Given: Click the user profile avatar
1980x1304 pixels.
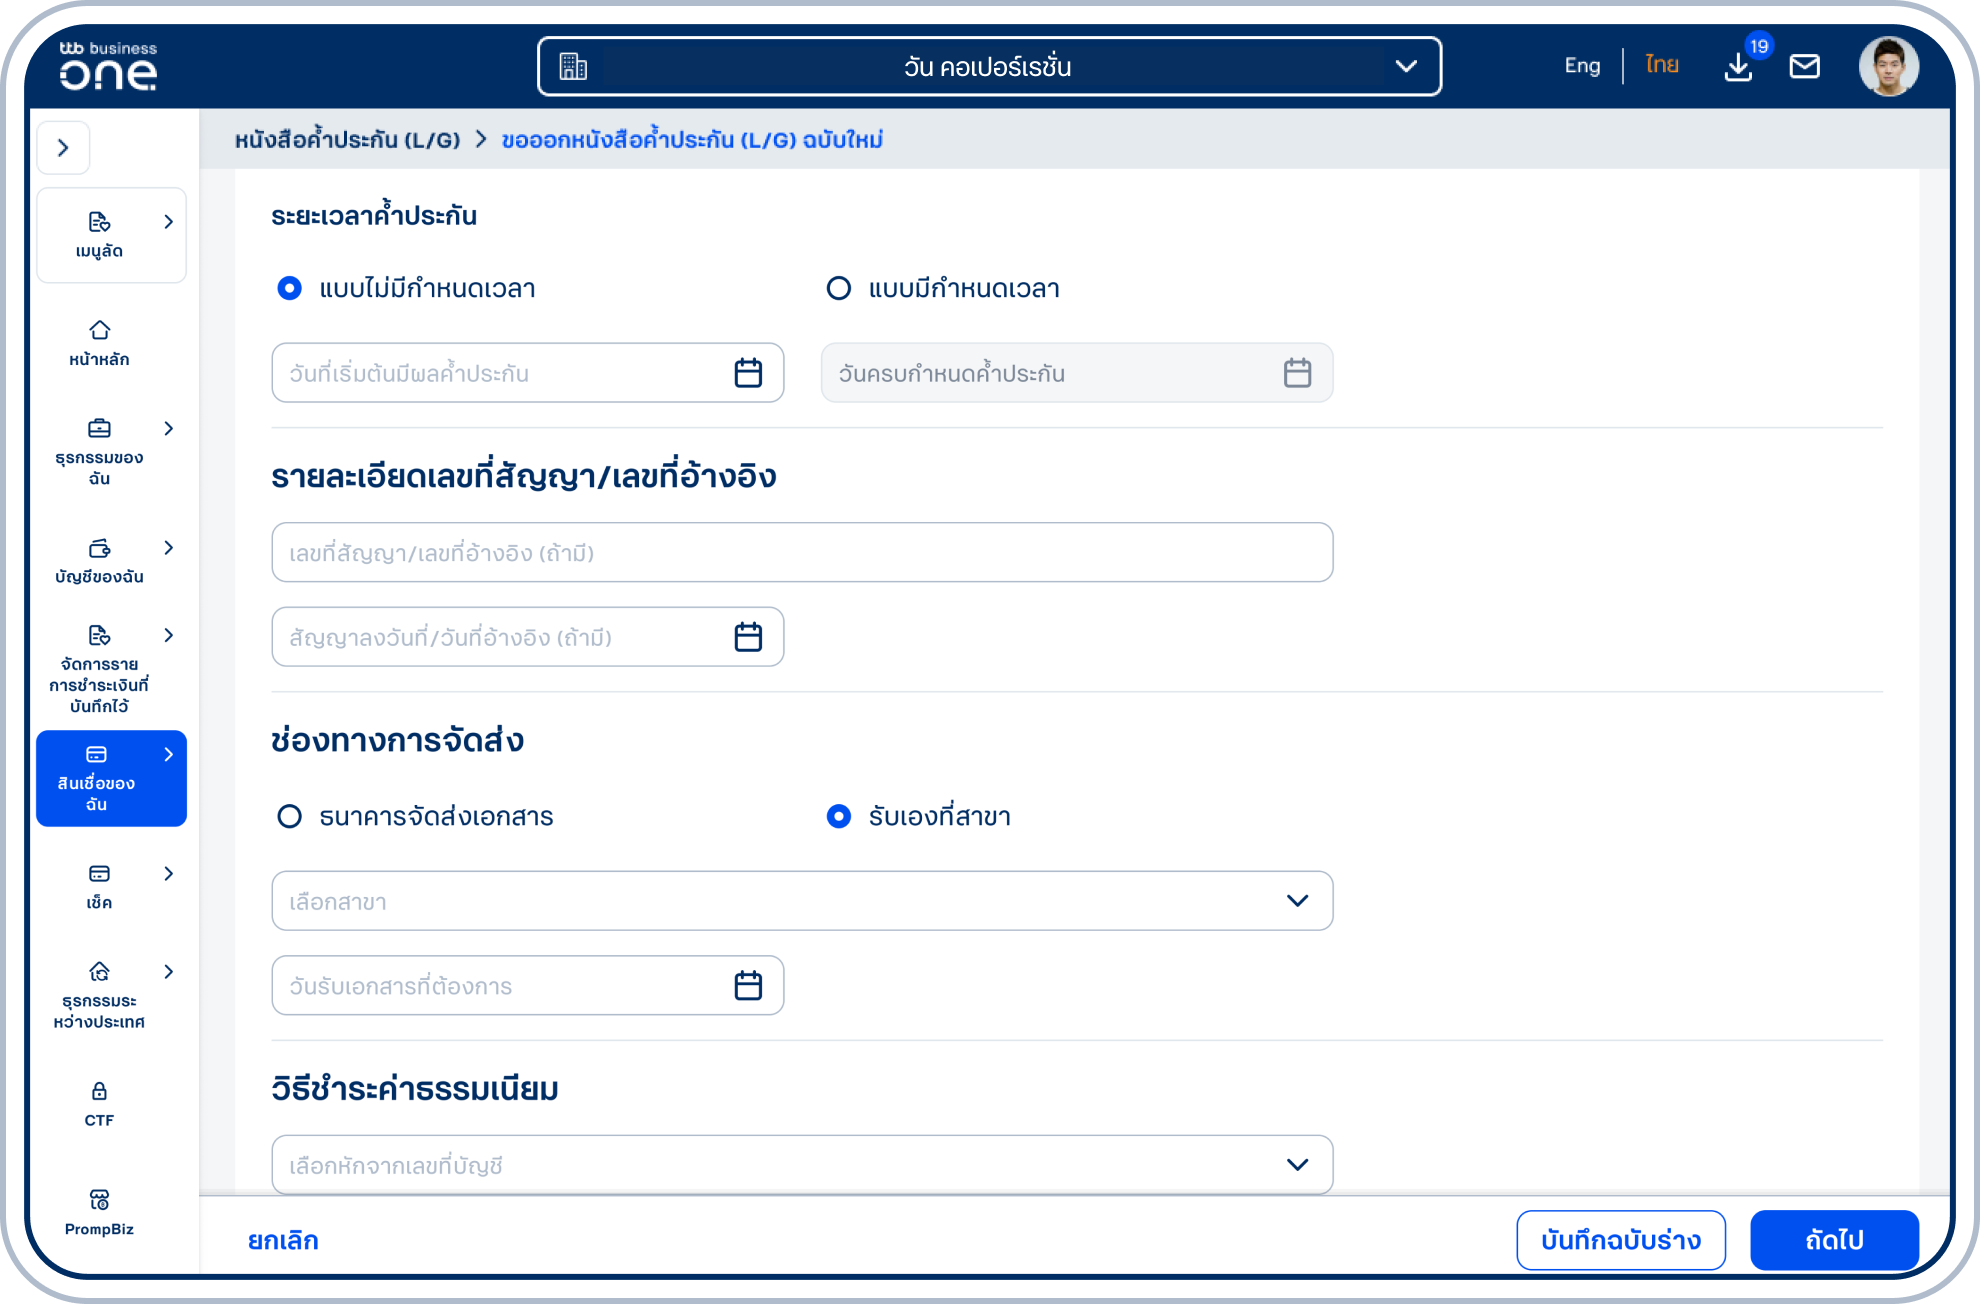Looking at the screenshot, I should tap(1888, 67).
